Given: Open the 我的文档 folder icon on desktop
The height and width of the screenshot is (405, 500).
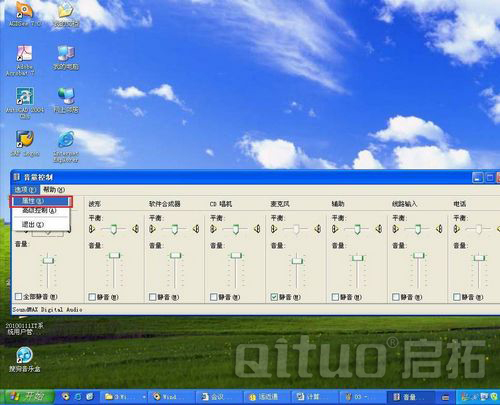Looking at the screenshot, I should pyautogui.click(x=66, y=14).
